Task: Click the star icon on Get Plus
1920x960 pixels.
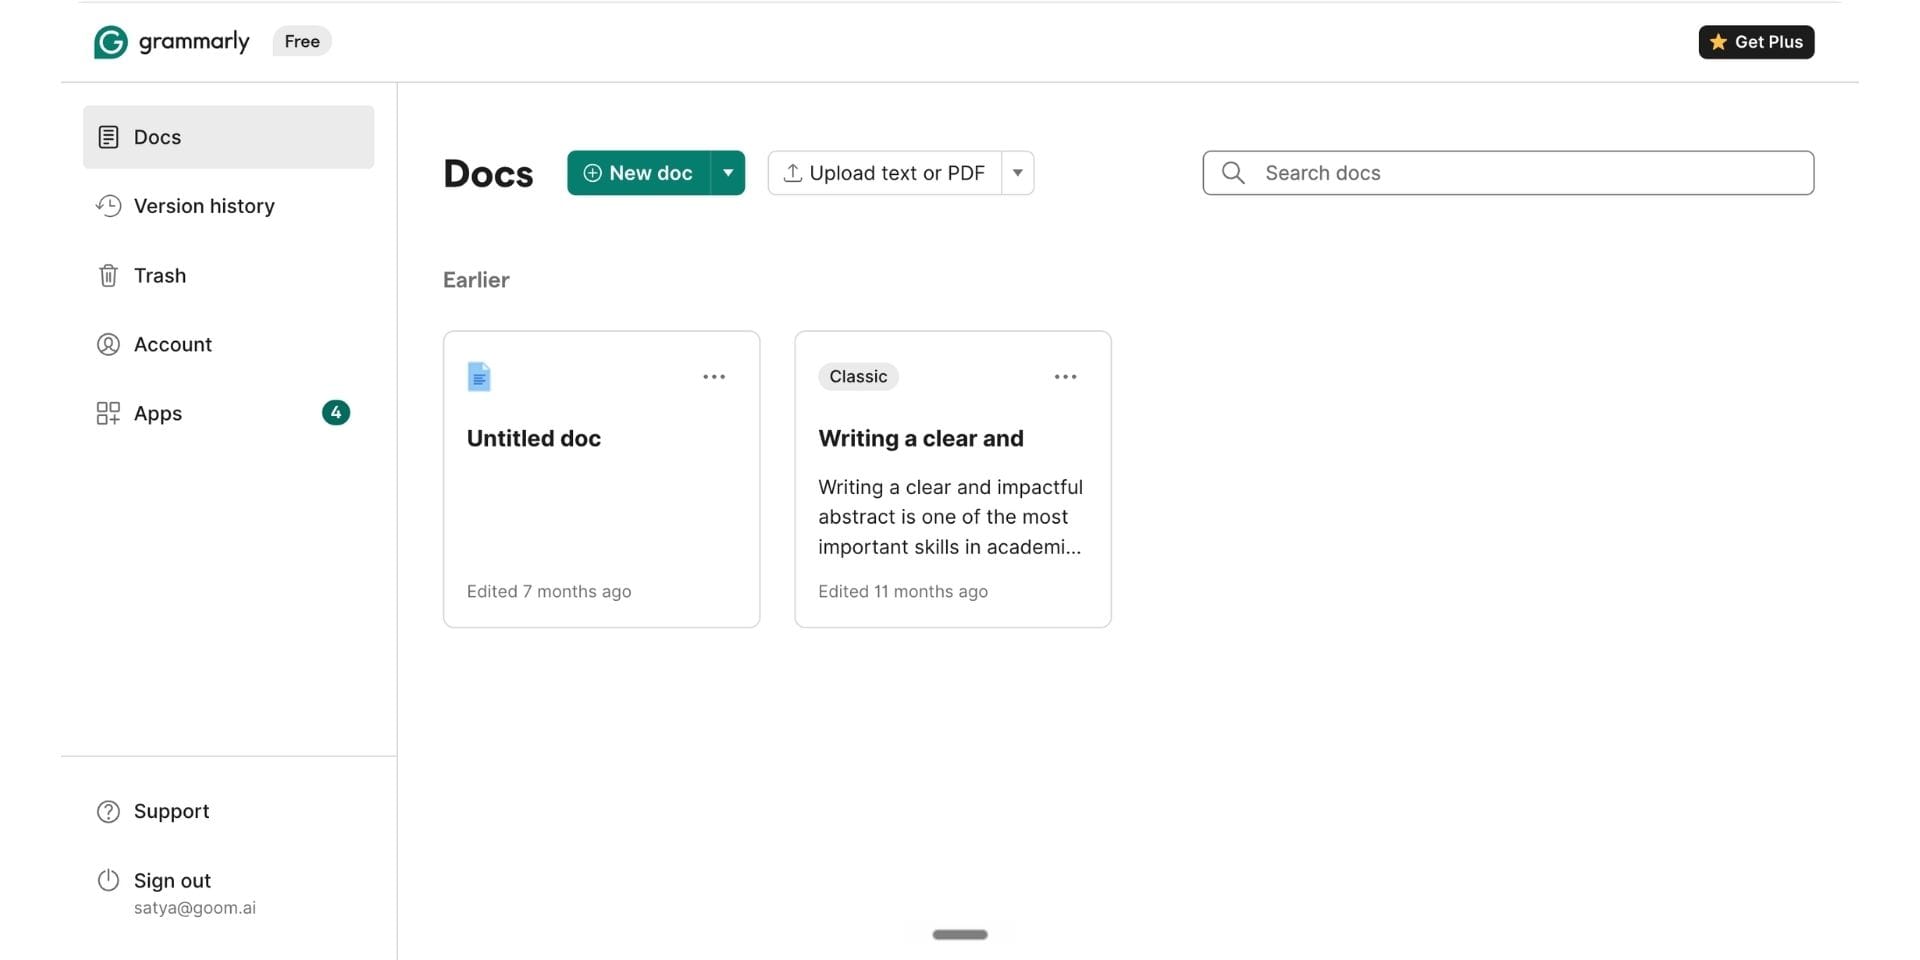Action: pyautogui.click(x=1718, y=42)
